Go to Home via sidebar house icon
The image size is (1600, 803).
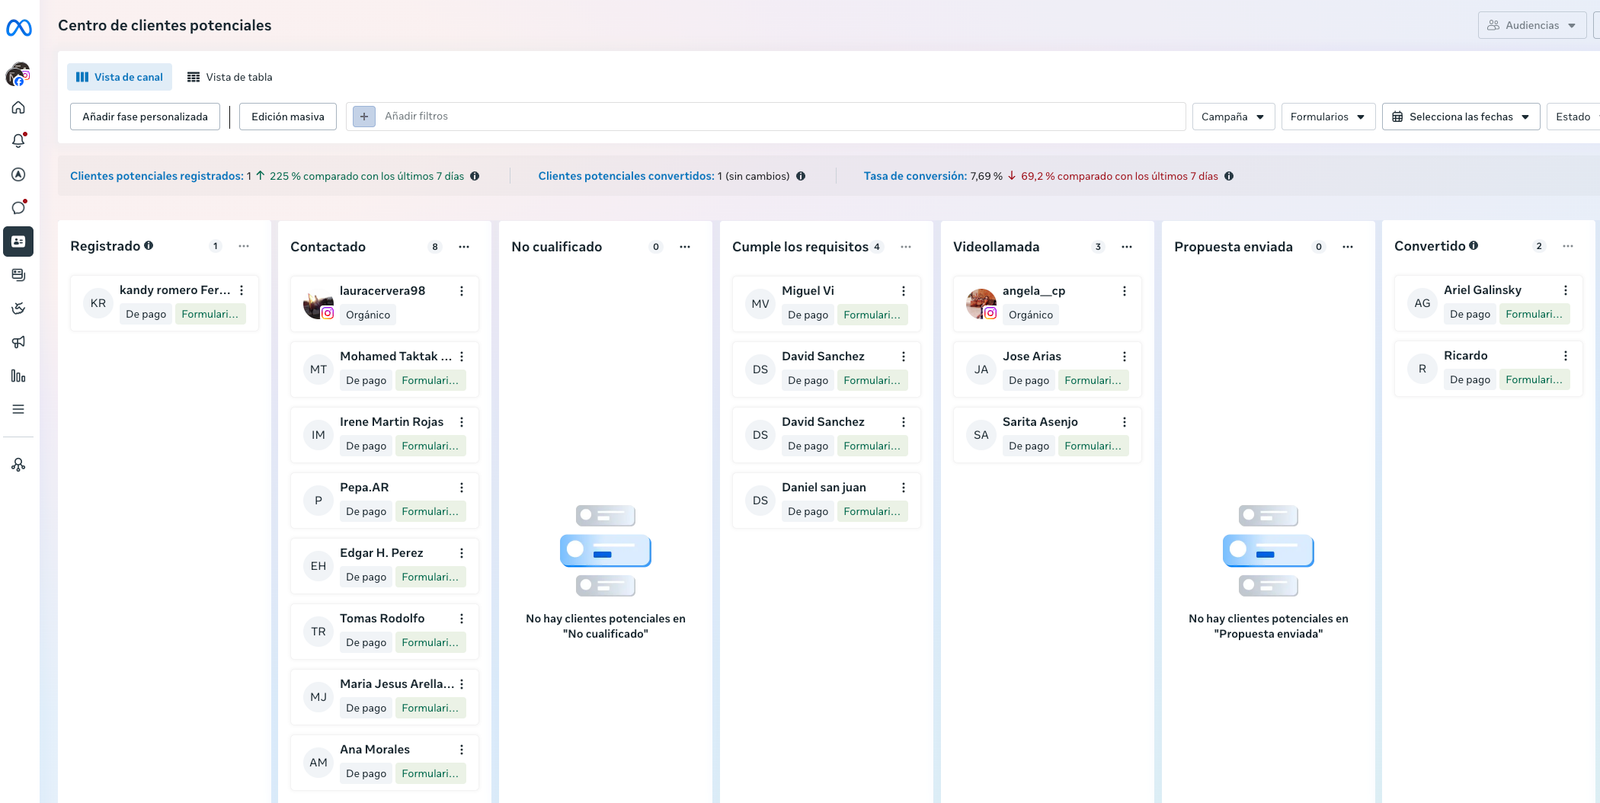[18, 107]
